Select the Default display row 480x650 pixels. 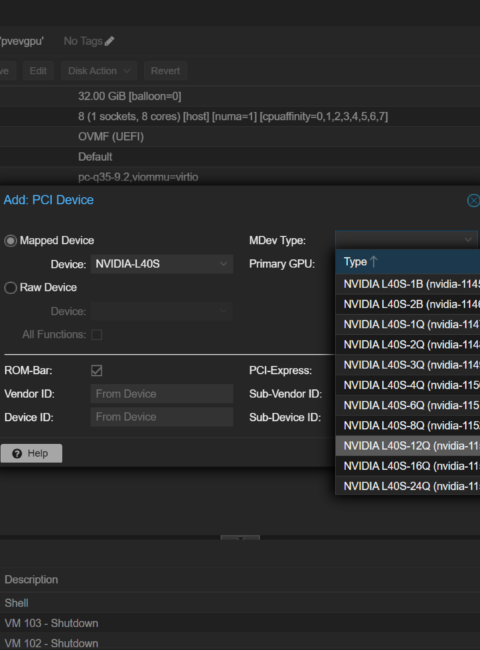pos(240,157)
